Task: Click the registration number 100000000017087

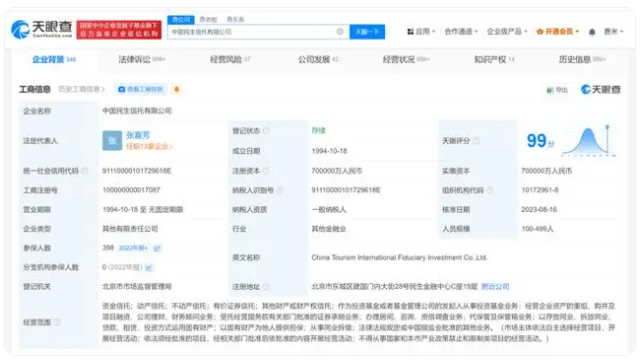Action: pos(131,190)
